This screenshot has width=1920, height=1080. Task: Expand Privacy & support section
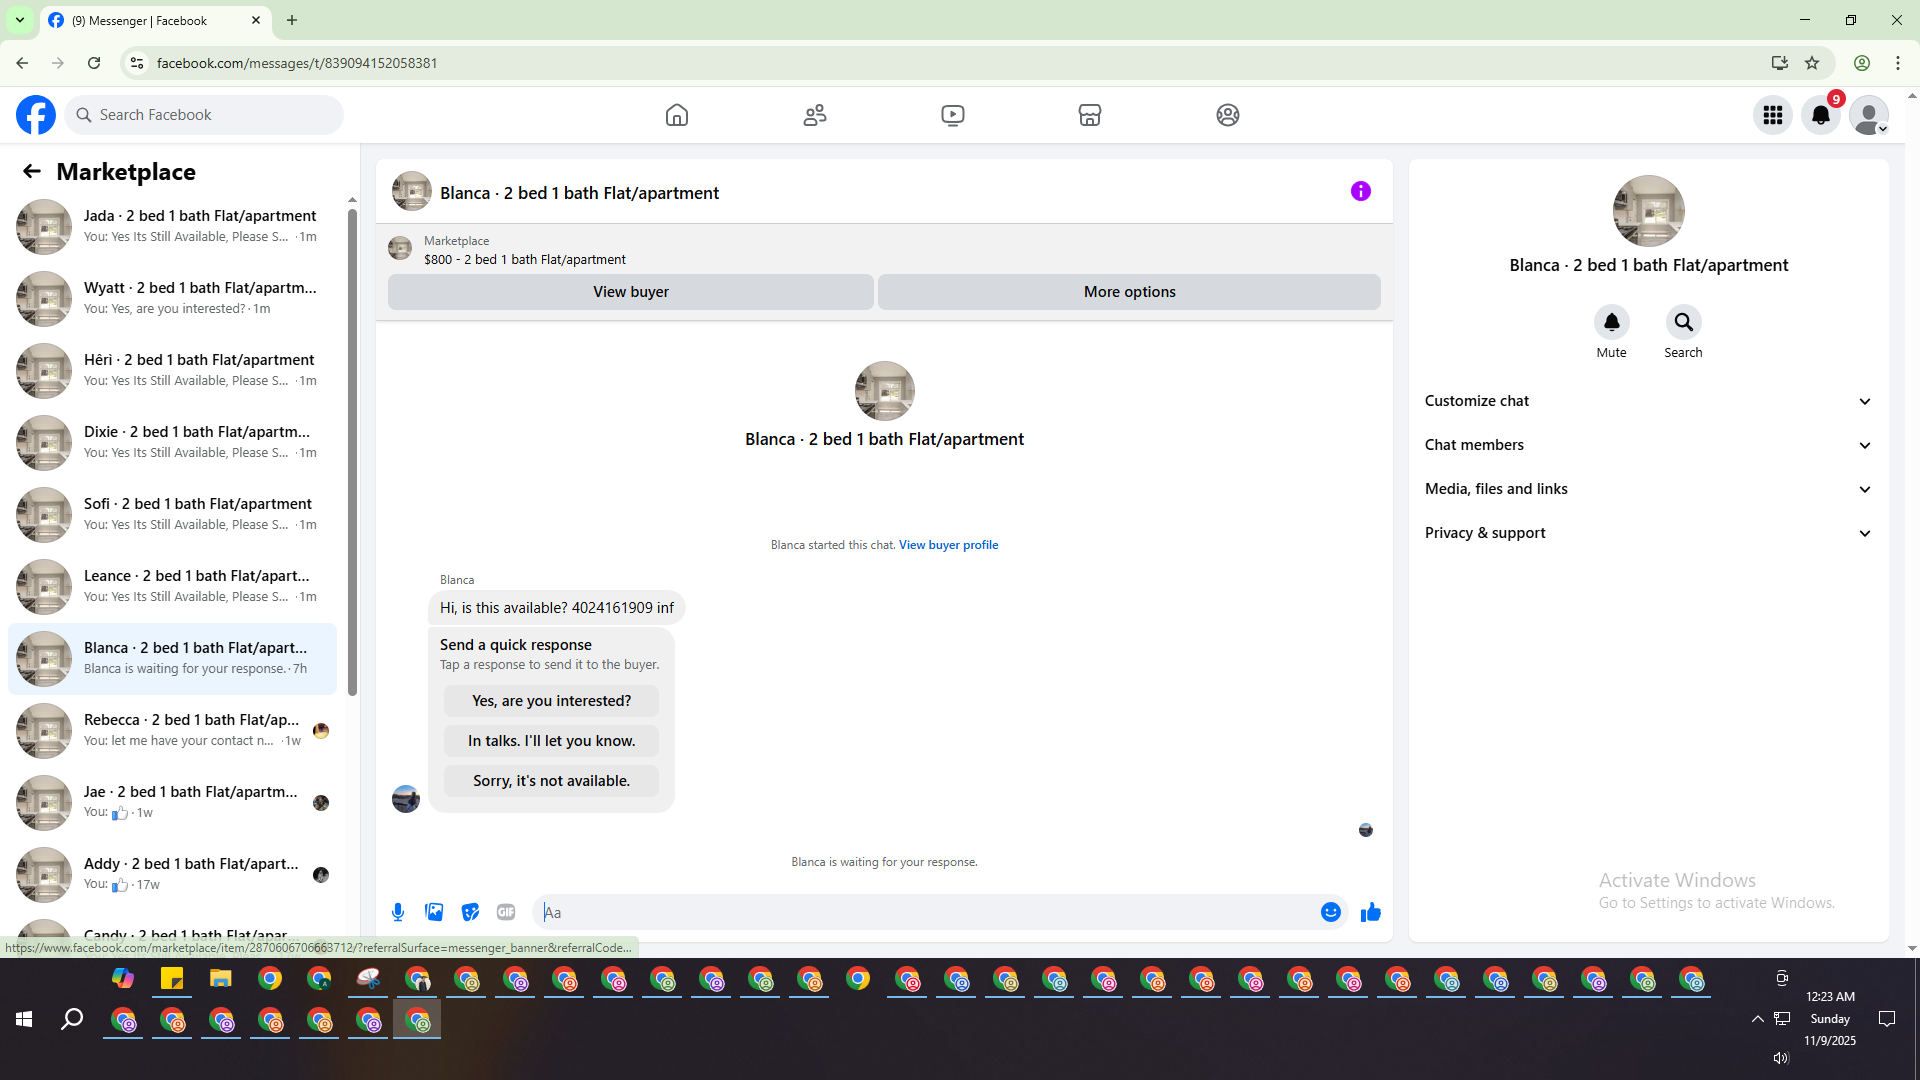[x=1648, y=533]
